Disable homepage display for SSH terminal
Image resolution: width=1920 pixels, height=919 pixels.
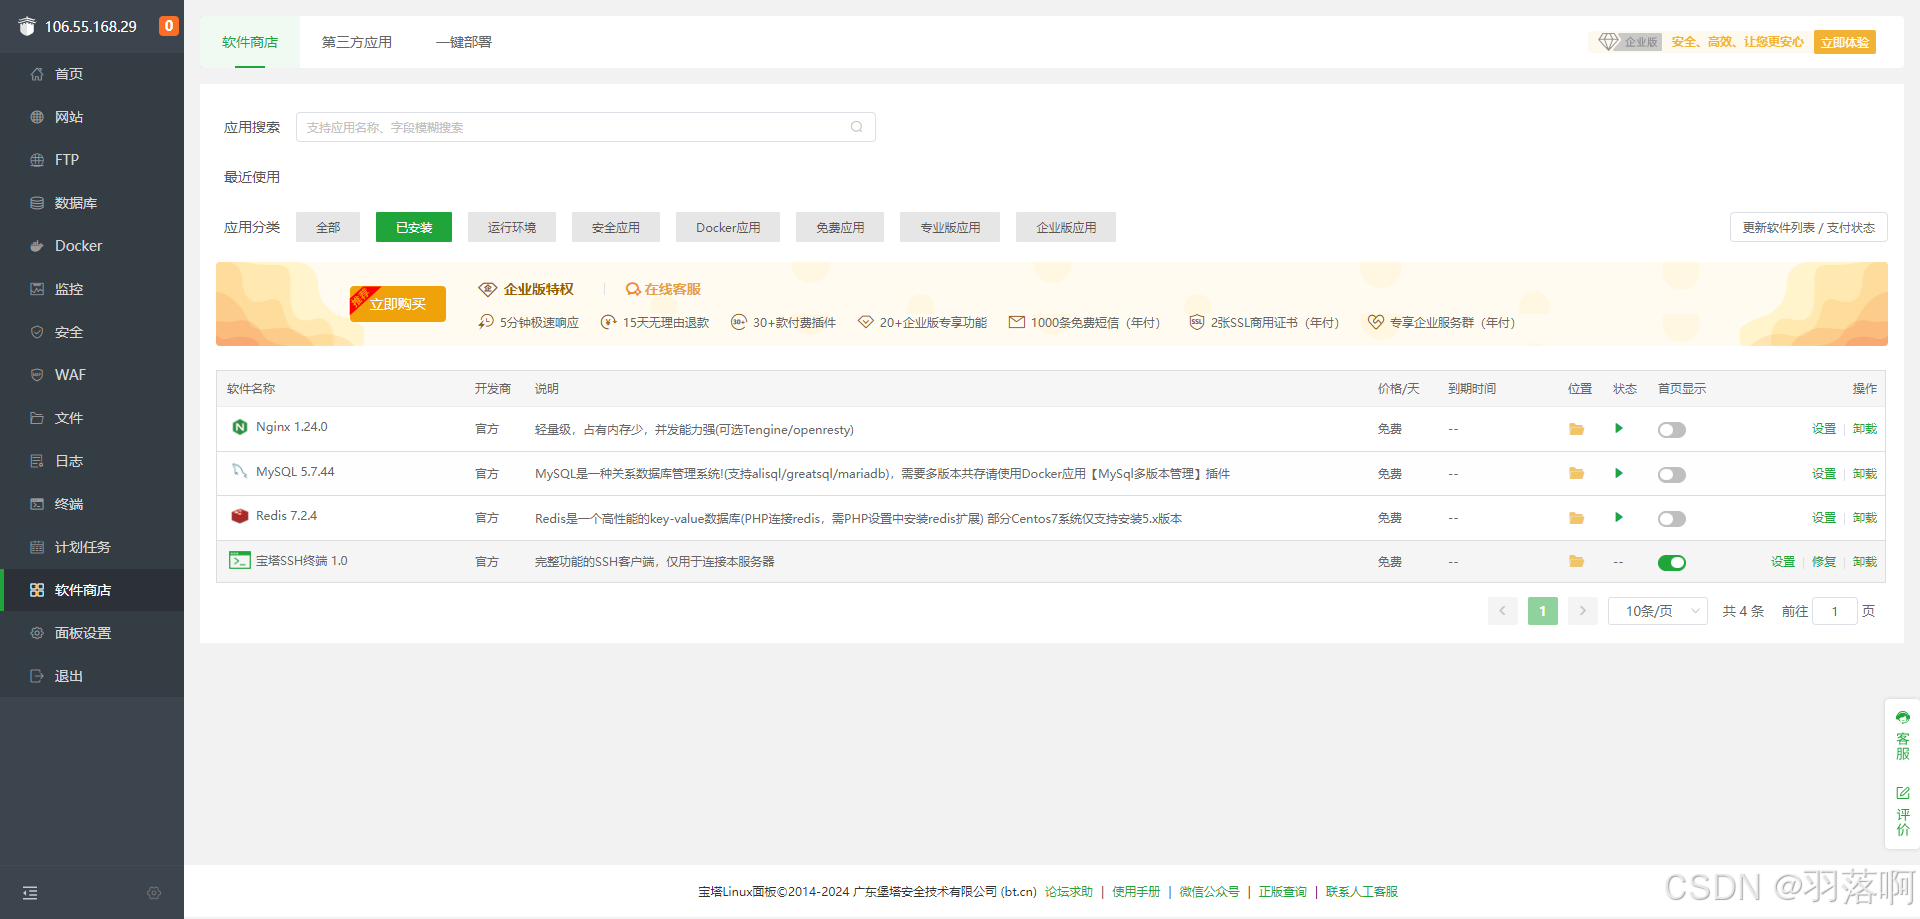1671,563
